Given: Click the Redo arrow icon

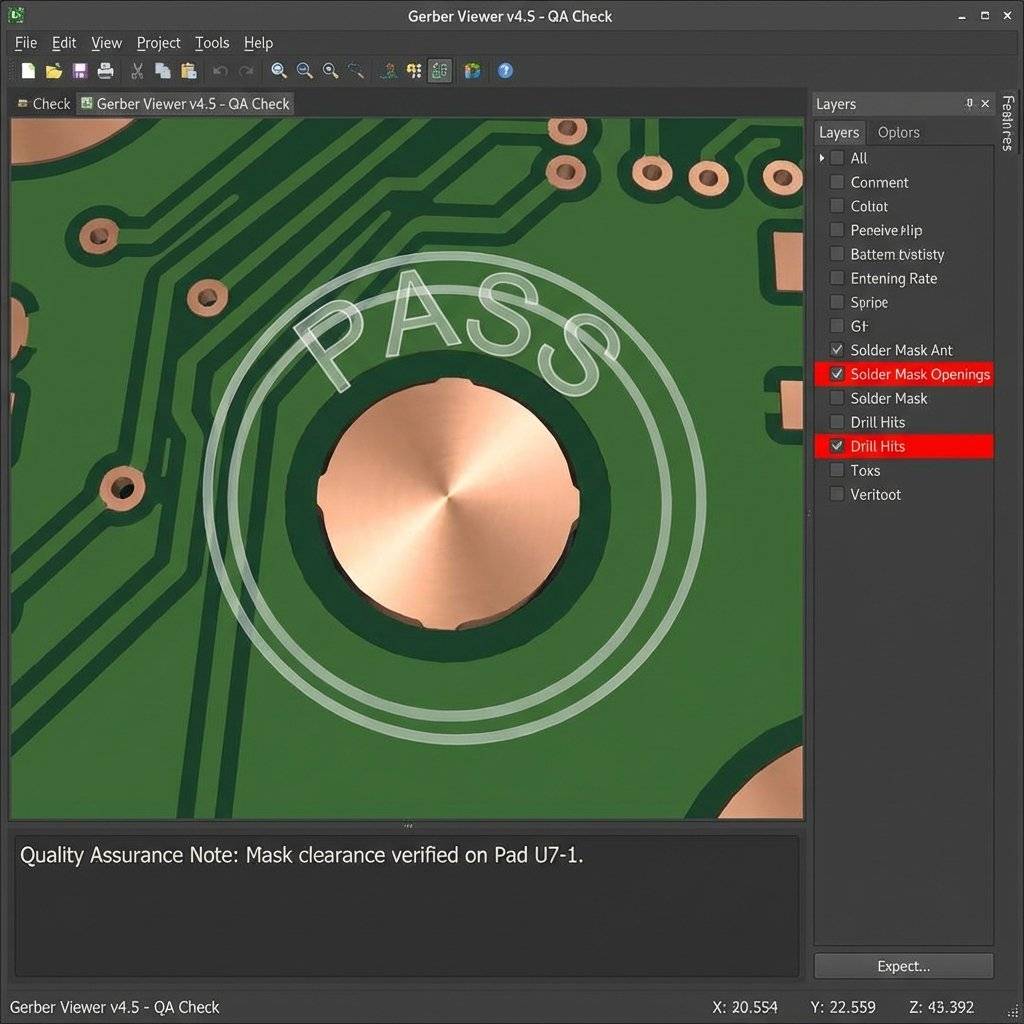Looking at the screenshot, I should coord(246,71).
